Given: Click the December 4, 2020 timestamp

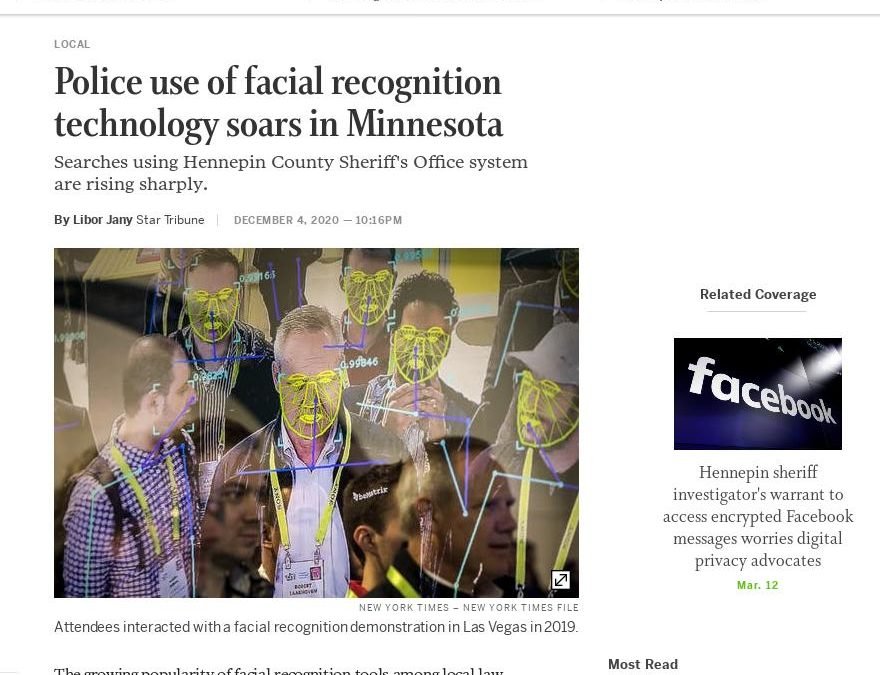Looking at the screenshot, I should pos(318,220).
